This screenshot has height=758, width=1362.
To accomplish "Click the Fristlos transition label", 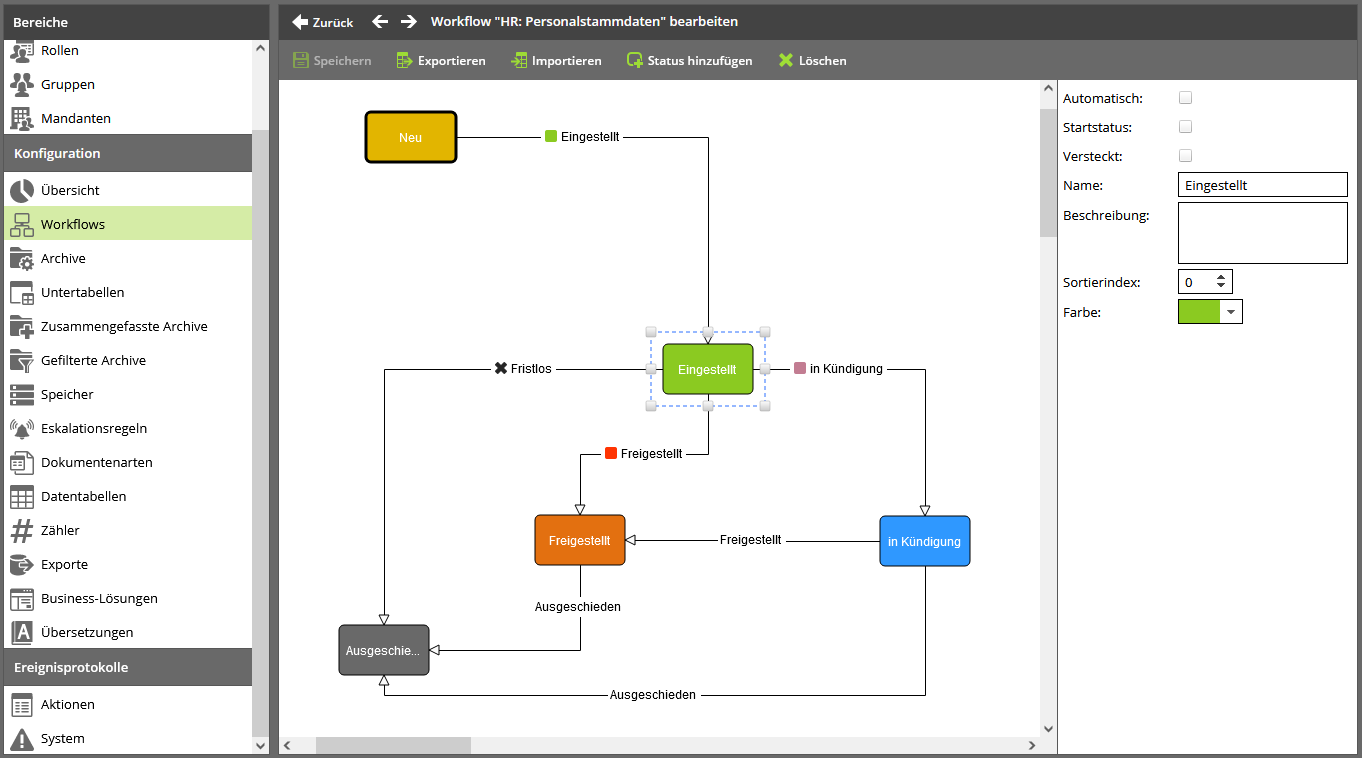I will point(531,368).
